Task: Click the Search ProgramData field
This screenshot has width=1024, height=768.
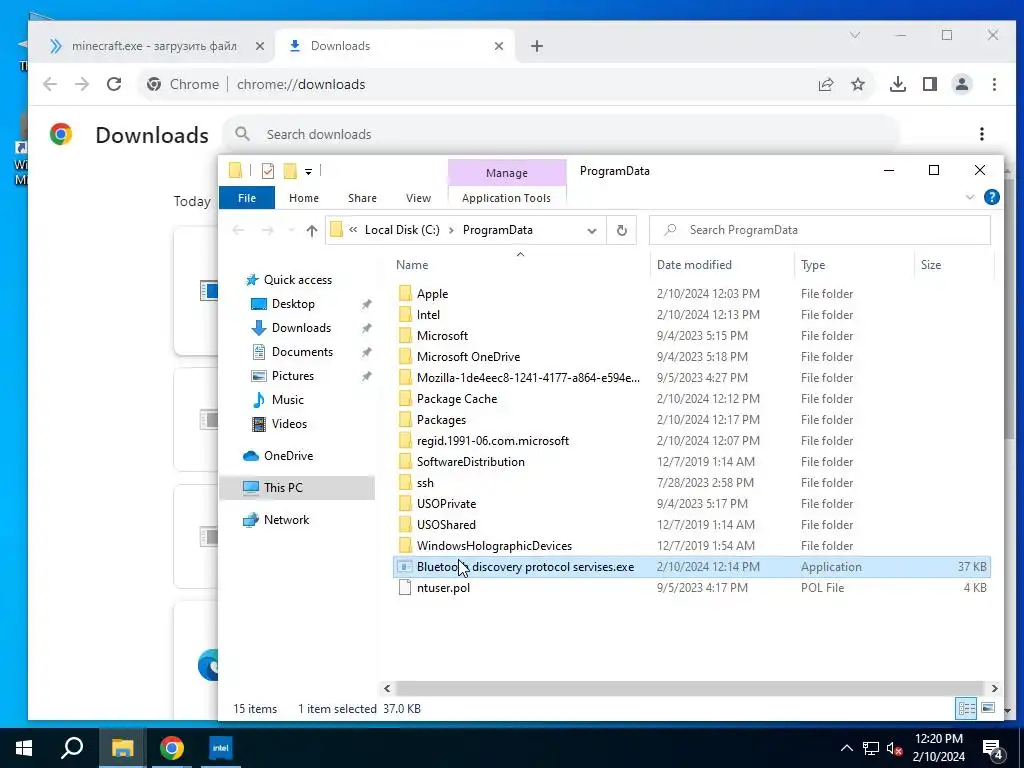Action: click(x=820, y=230)
